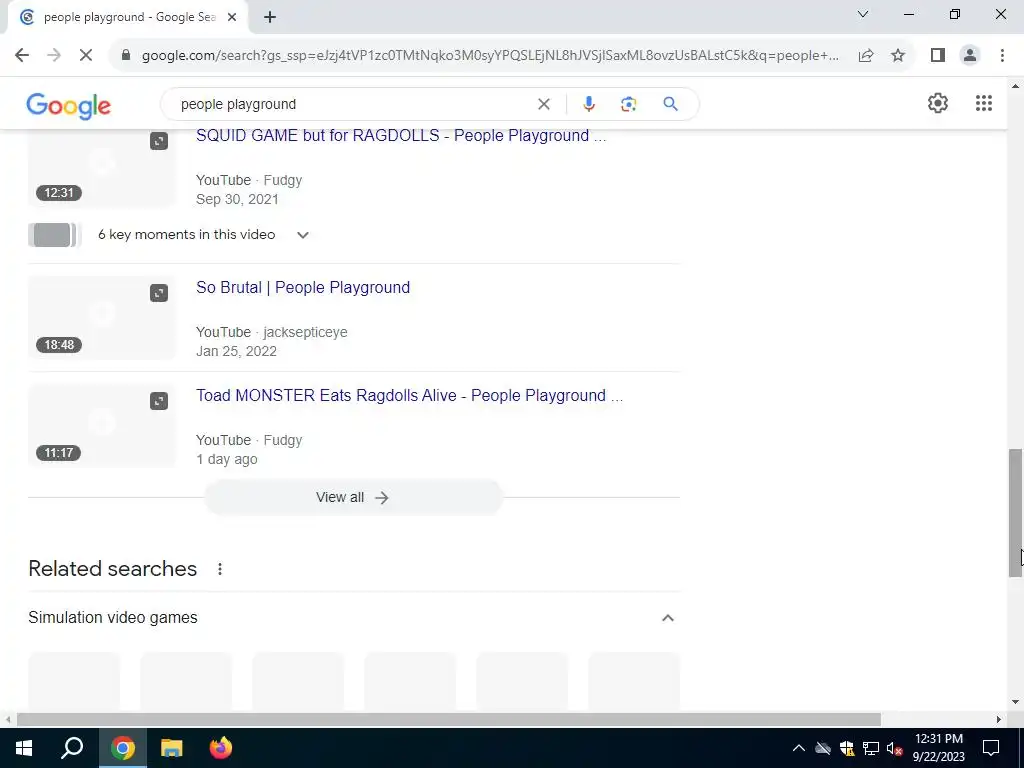Search by image with the camera icon
Screen dimensions: 1024x768
pyautogui.click(x=628, y=104)
